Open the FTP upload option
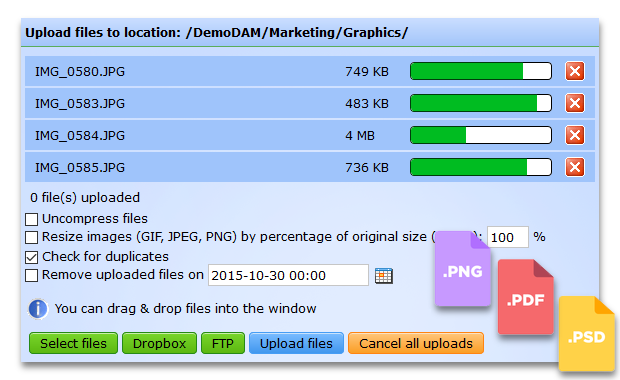620x380 pixels. [x=223, y=343]
